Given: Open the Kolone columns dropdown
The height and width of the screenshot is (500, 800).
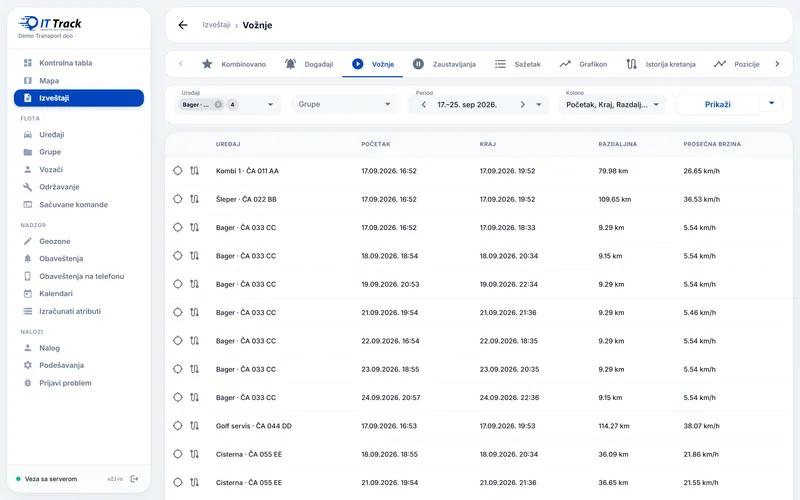Looking at the screenshot, I should [612, 105].
